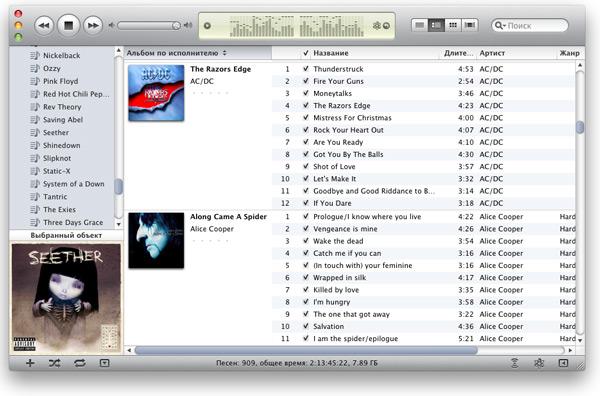
Task: Uncheck the Vengeance is mine checkbox
Action: 306,229
